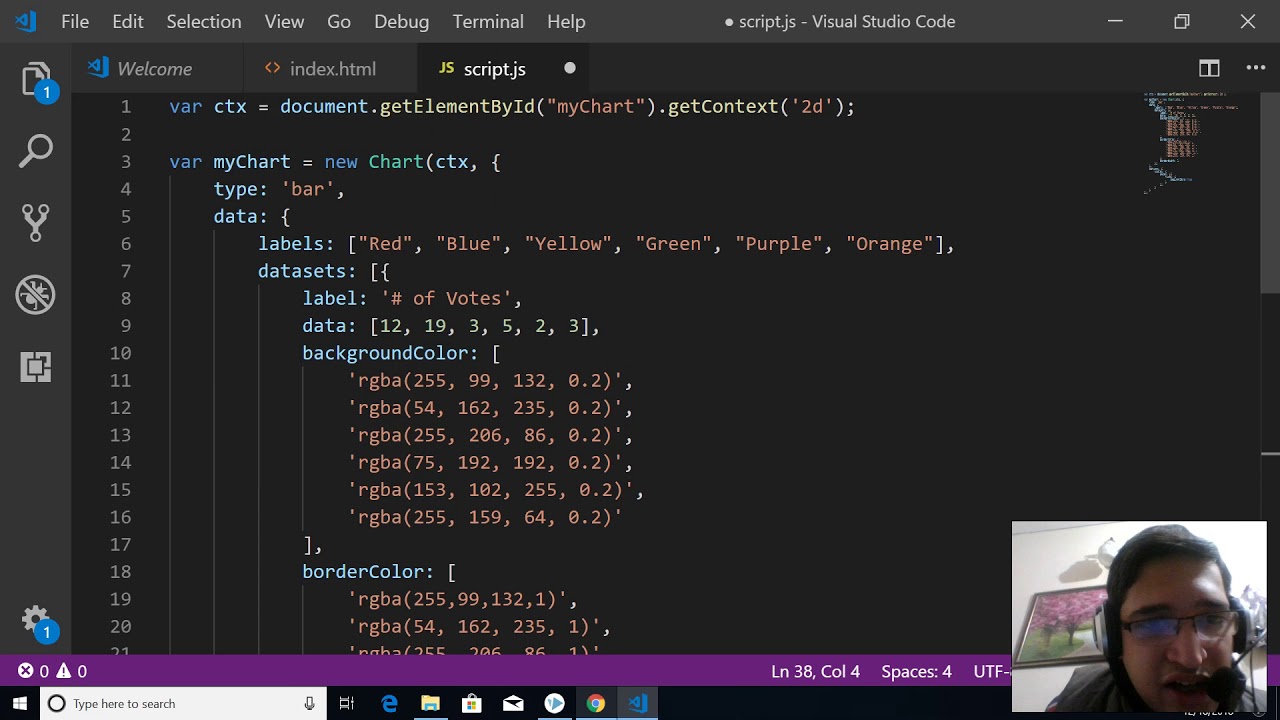Switch to the index.html tab
Image resolution: width=1280 pixels, height=720 pixels.
click(x=332, y=69)
